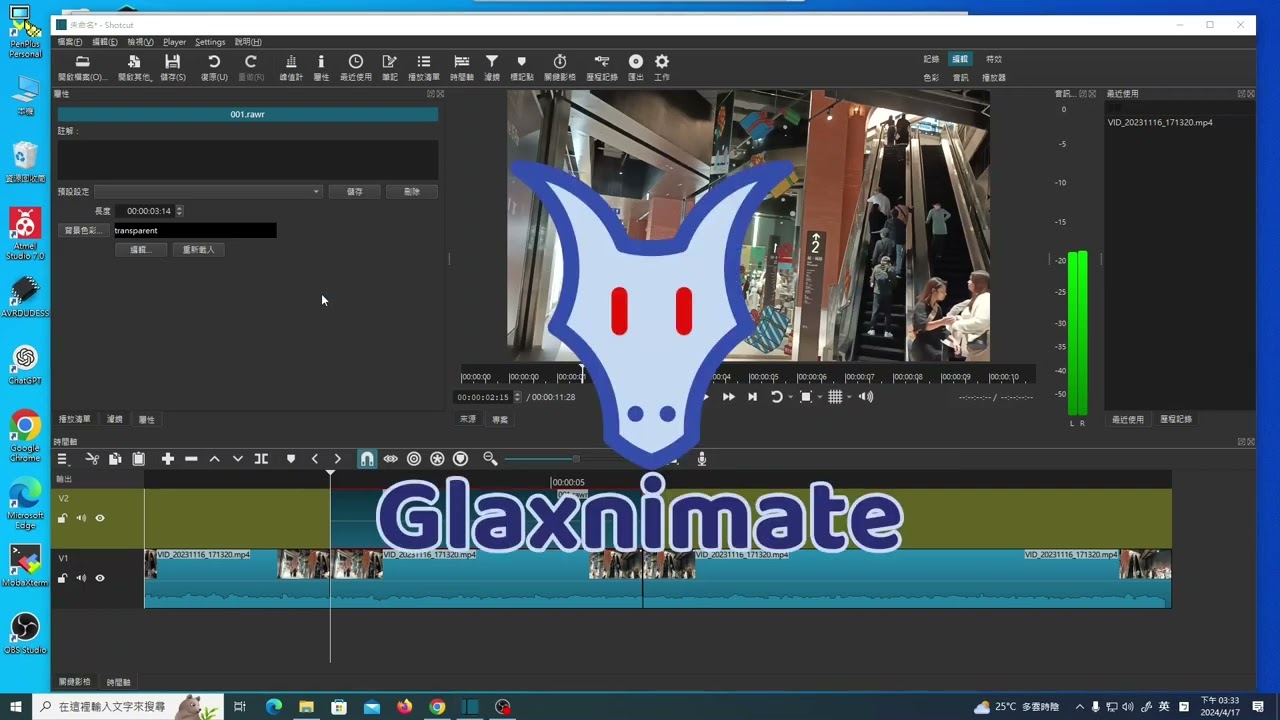The height and width of the screenshot is (720, 1280).
Task: Toggle the lock on track V2
Action: 62,518
